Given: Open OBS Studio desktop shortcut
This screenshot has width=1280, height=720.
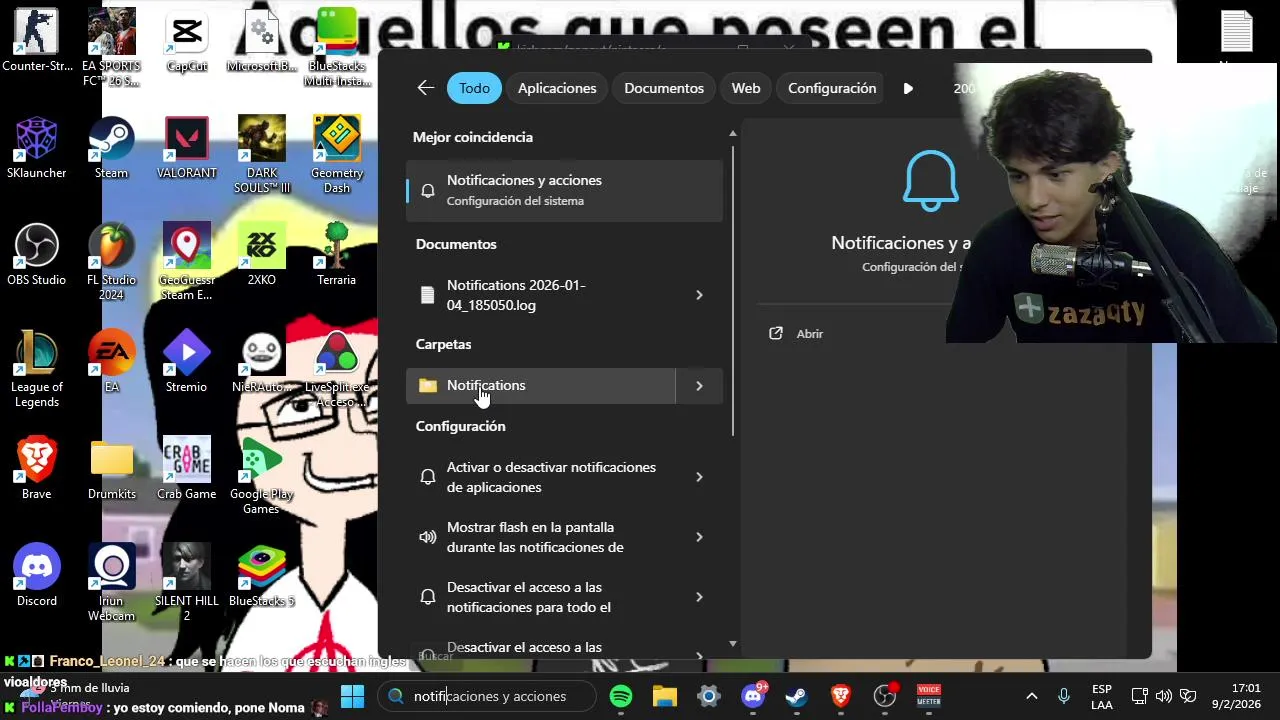Looking at the screenshot, I should coord(37,254).
